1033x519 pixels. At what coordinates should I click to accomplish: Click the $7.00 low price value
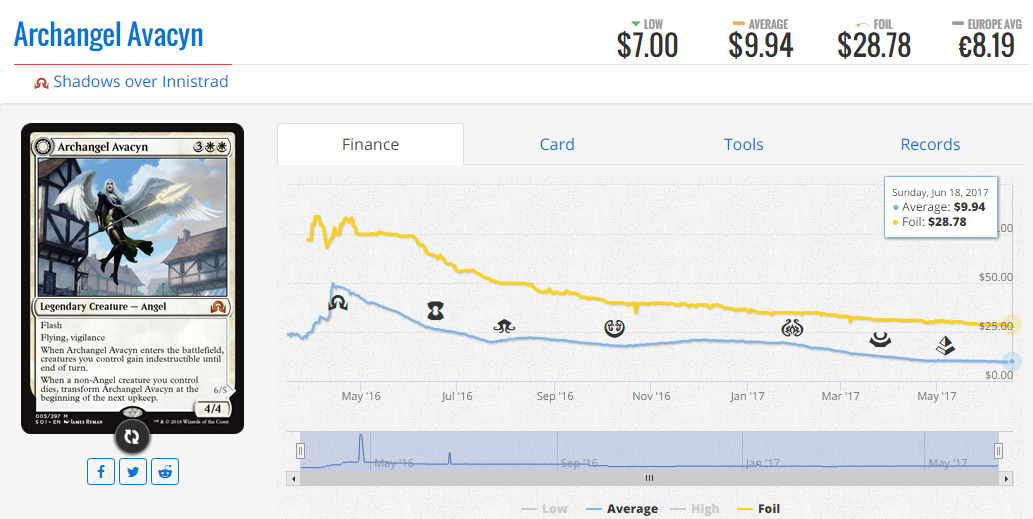(x=647, y=45)
